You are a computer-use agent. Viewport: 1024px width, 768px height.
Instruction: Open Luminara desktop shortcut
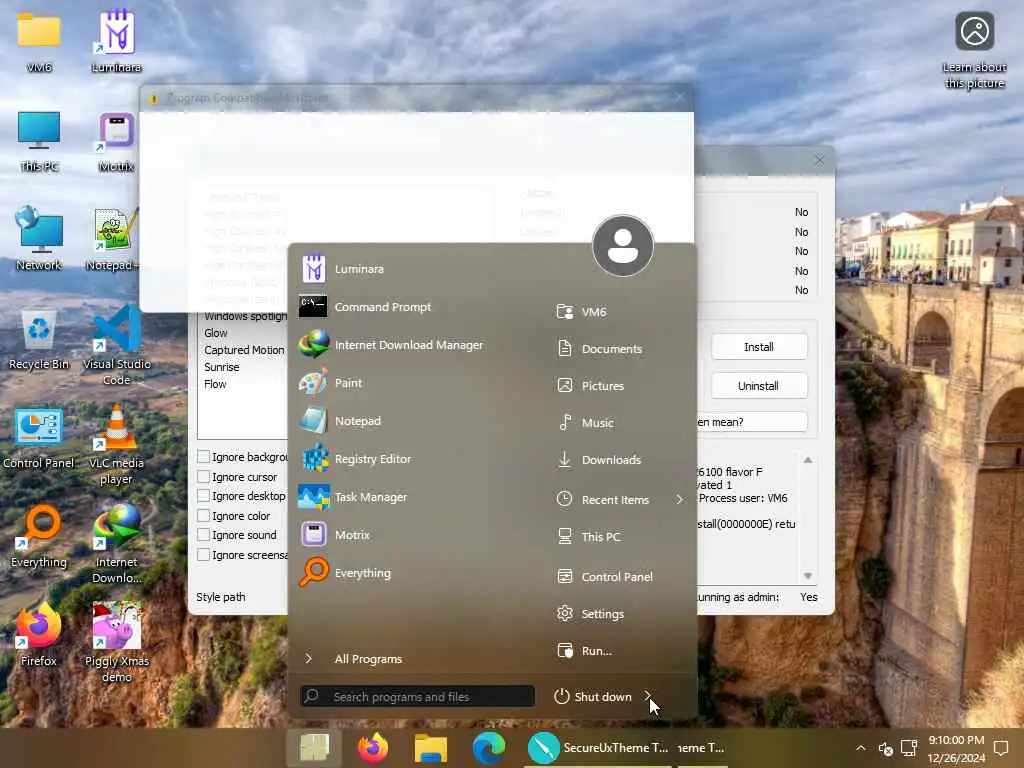[x=117, y=41]
